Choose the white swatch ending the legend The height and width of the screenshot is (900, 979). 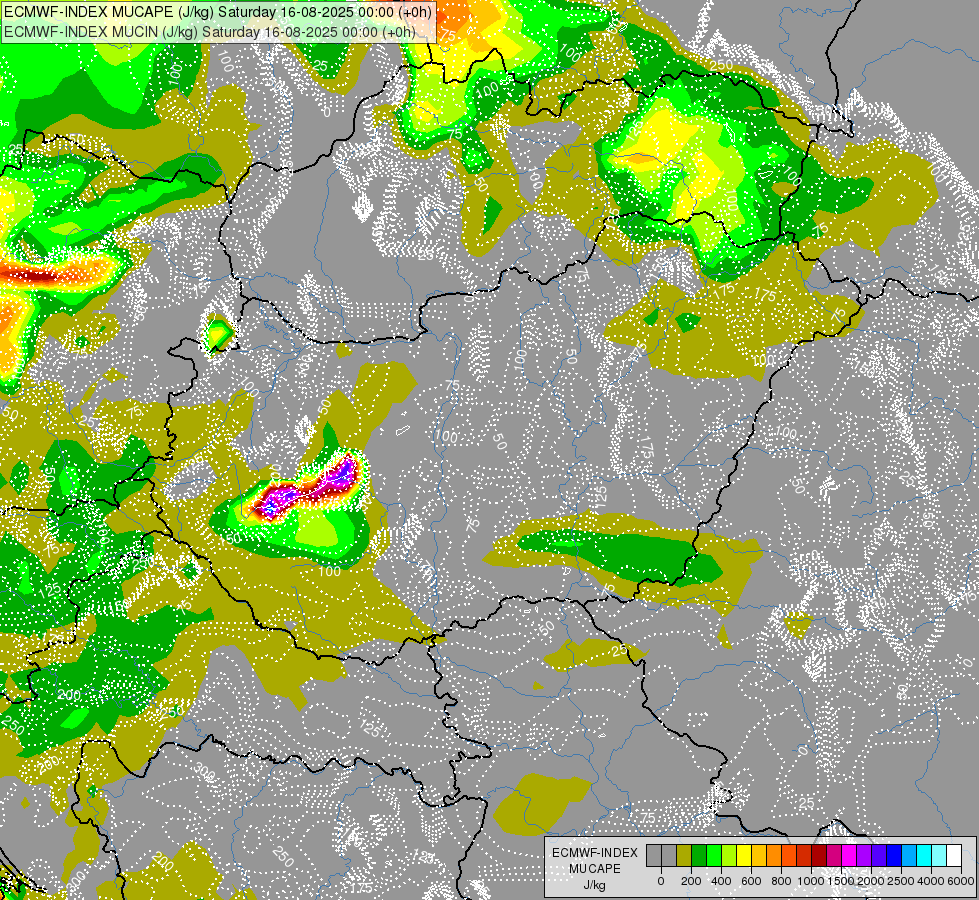954,855
